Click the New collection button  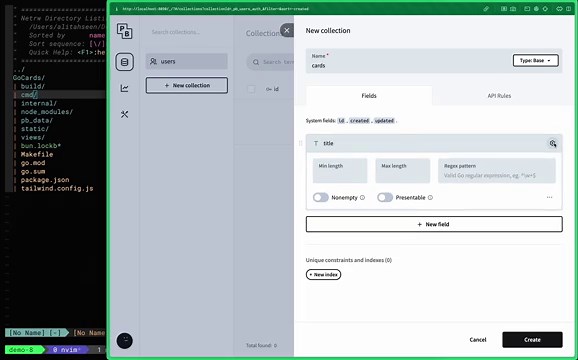187,85
